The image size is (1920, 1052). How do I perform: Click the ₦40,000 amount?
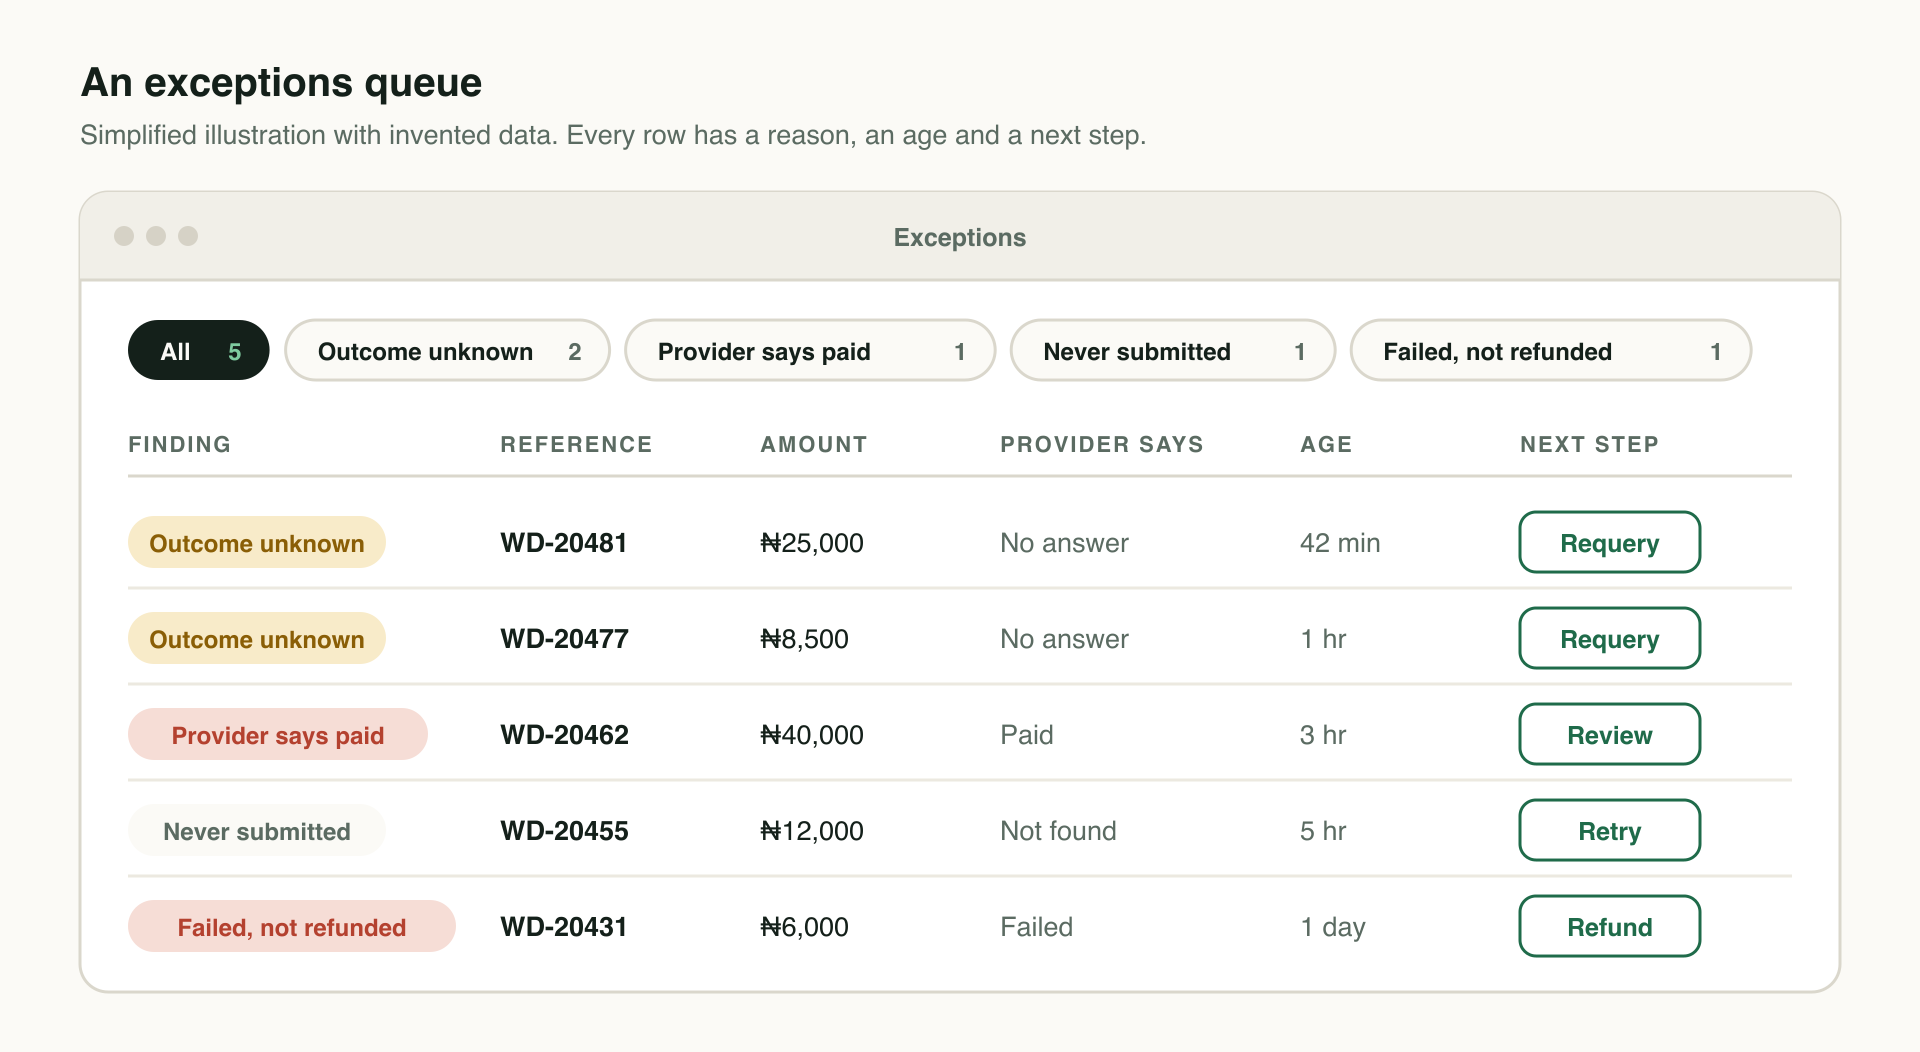[x=812, y=735]
